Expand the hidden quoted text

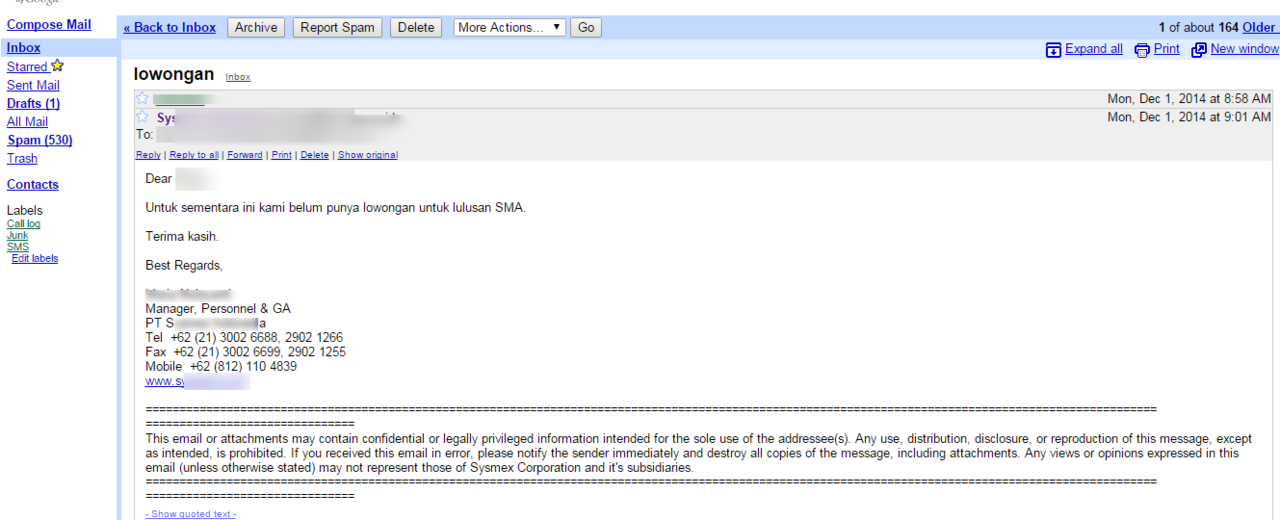pos(190,514)
